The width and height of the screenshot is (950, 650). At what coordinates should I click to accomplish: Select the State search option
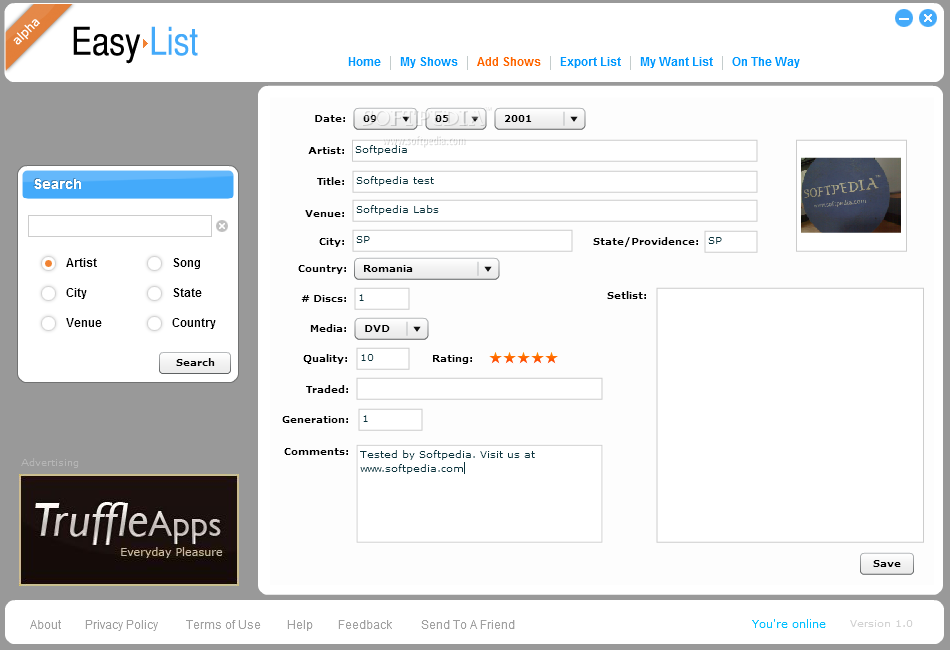(x=154, y=293)
